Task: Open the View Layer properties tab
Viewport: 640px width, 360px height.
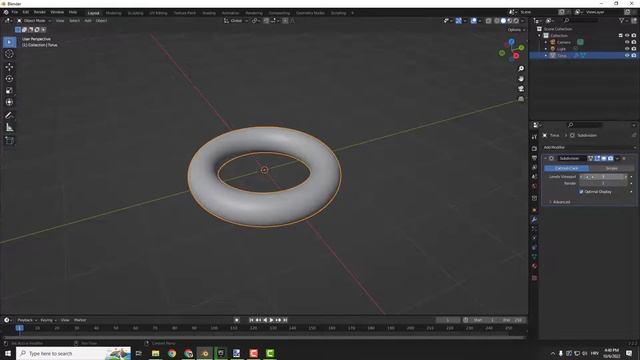Action: 534,167
